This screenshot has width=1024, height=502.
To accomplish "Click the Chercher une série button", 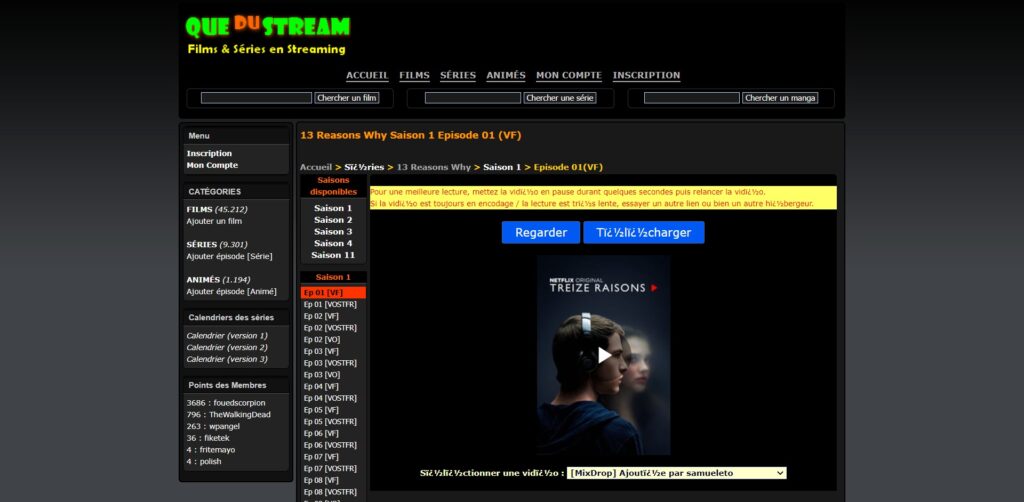I will click(560, 98).
